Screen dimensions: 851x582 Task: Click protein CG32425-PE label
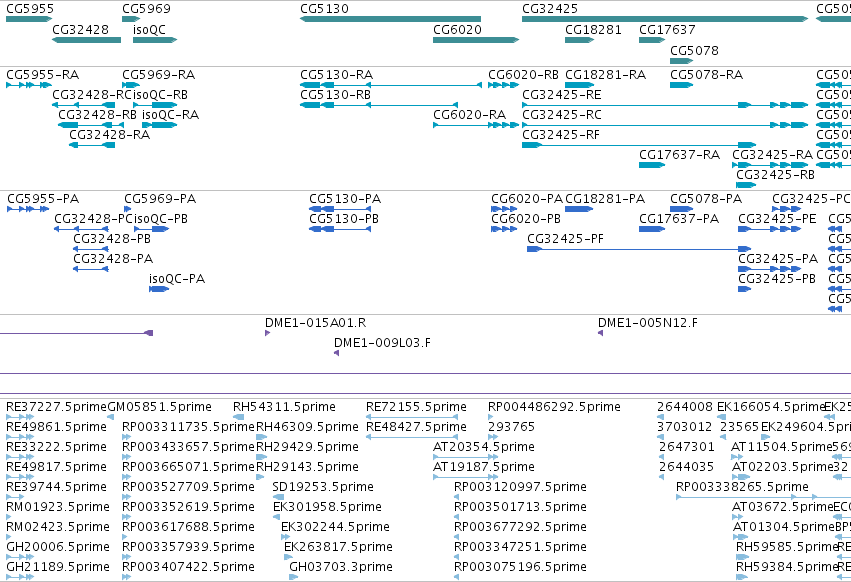pos(777,219)
